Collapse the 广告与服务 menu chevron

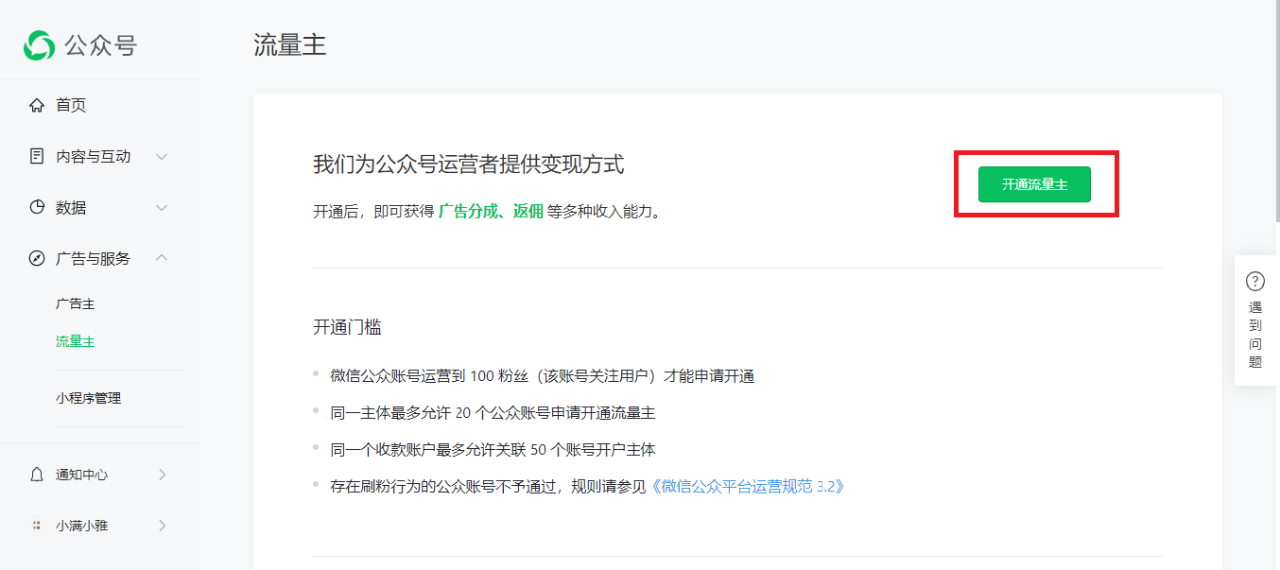tap(161, 258)
